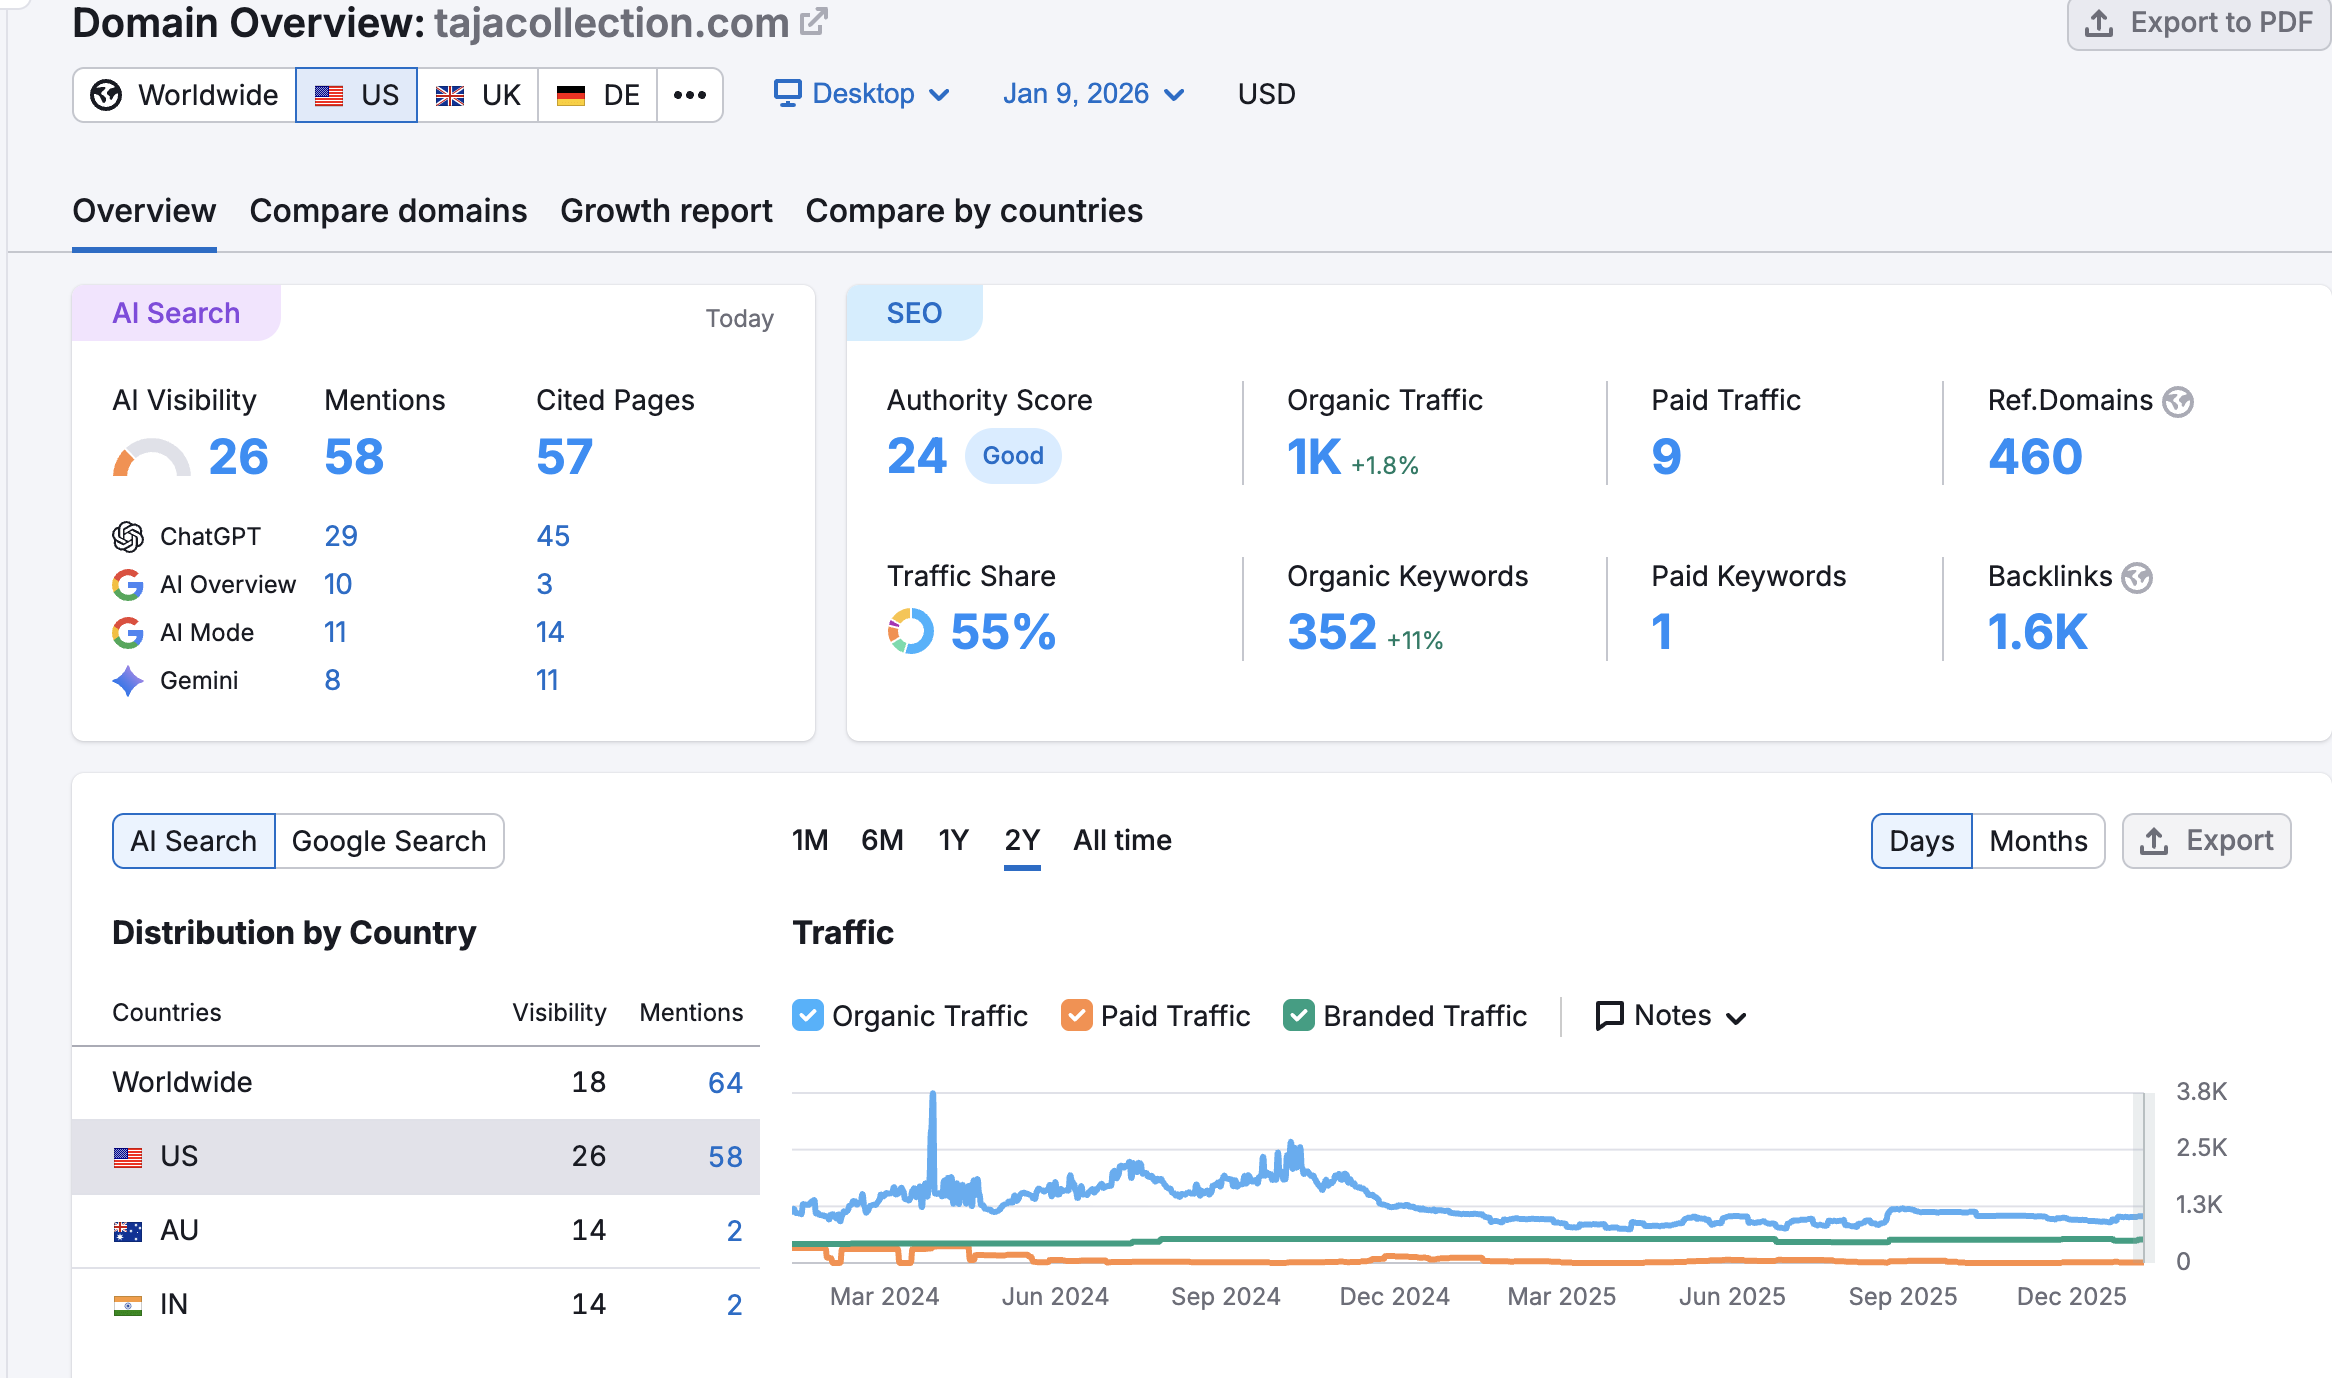Open the Growth report tab
Viewport: 2332px width, 1378px height.
coord(666,211)
